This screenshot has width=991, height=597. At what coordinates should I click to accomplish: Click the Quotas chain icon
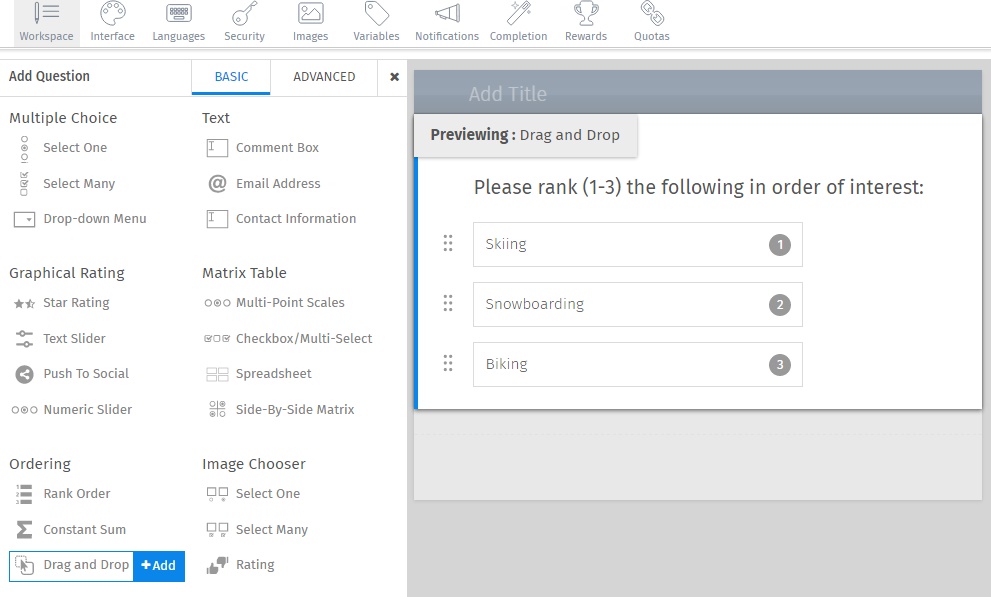(x=651, y=14)
